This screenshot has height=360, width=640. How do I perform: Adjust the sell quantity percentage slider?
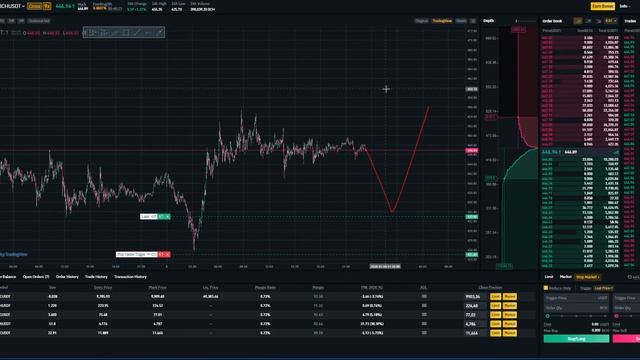[627, 316]
